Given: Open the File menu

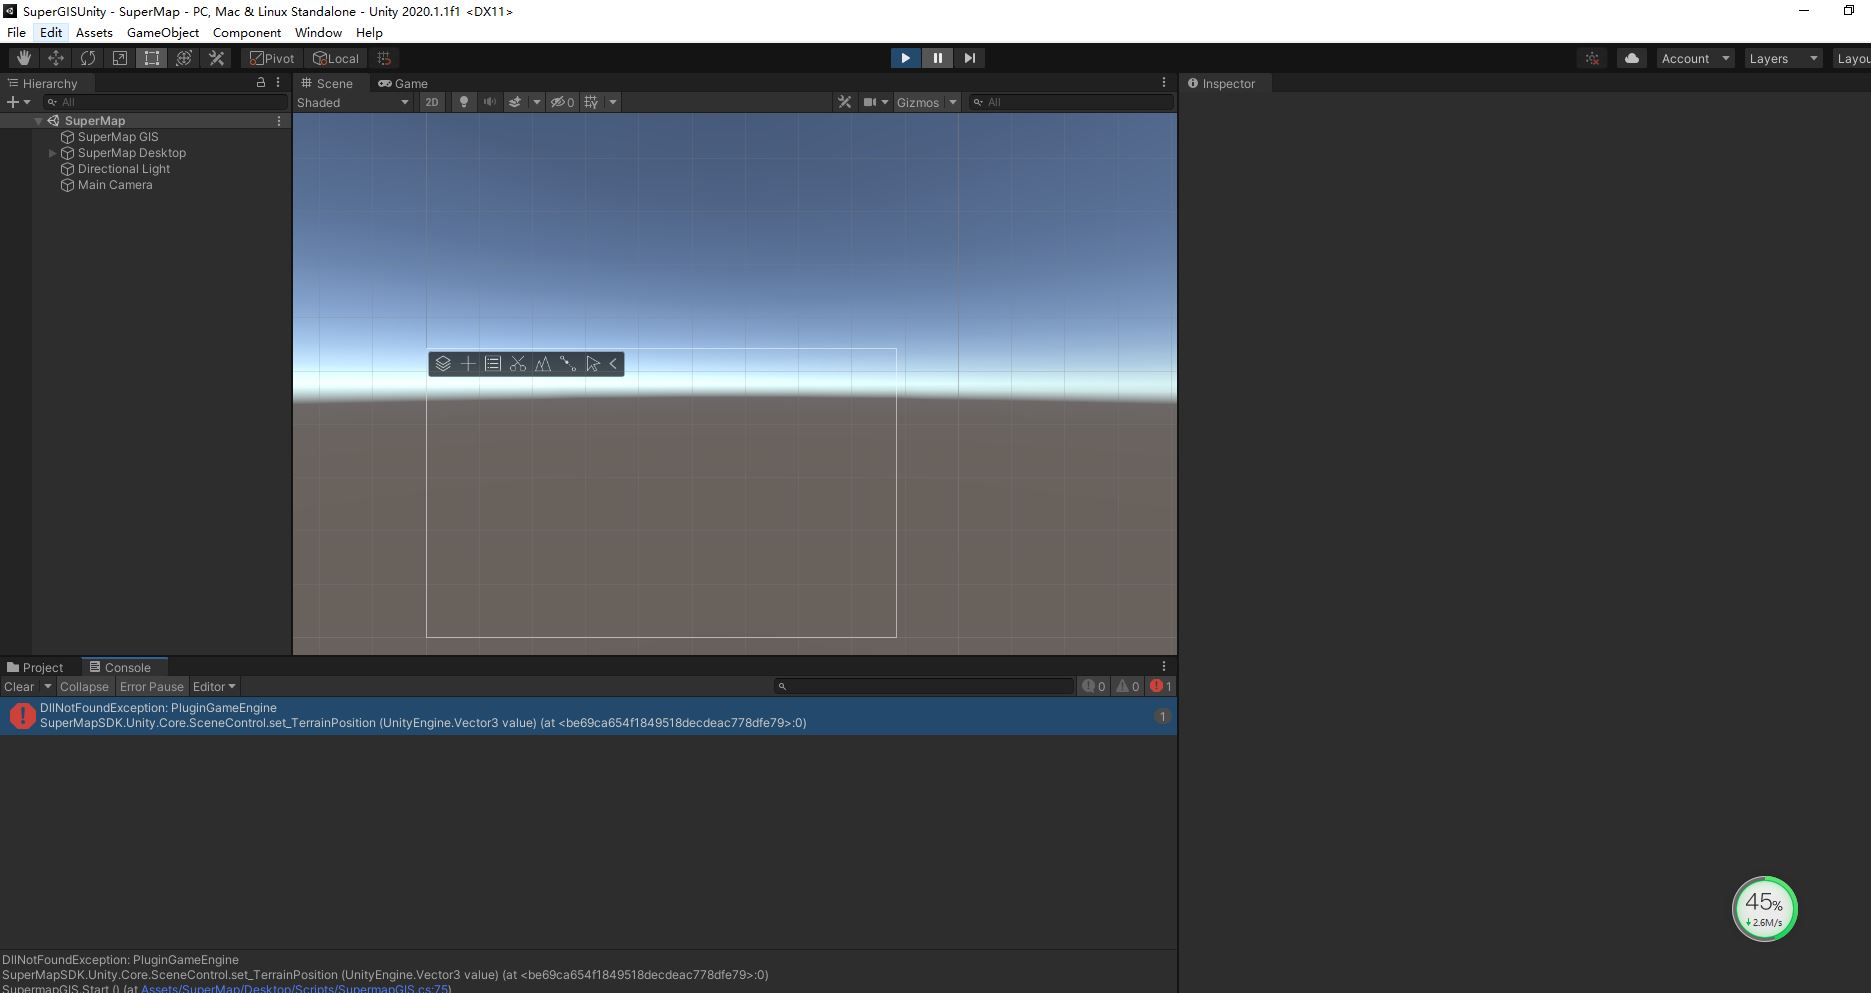Looking at the screenshot, I should [x=17, y=32].
